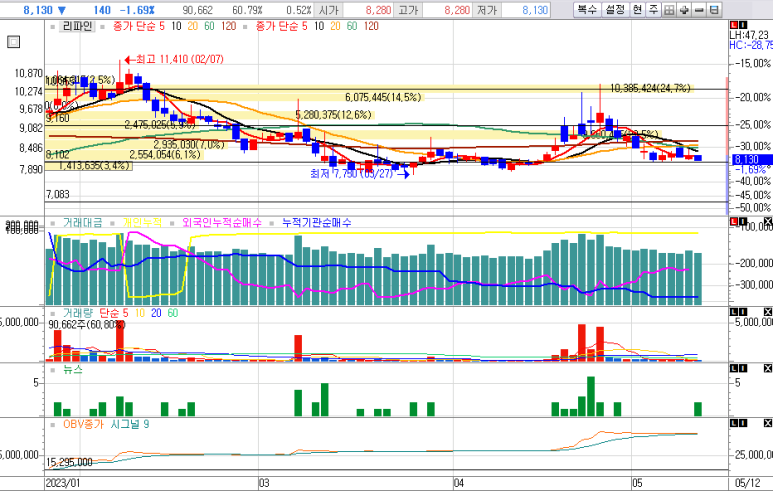773x491 pixels.
Task: Click the 05/12 date label on the time axis
Action: [x=747, y=483]
